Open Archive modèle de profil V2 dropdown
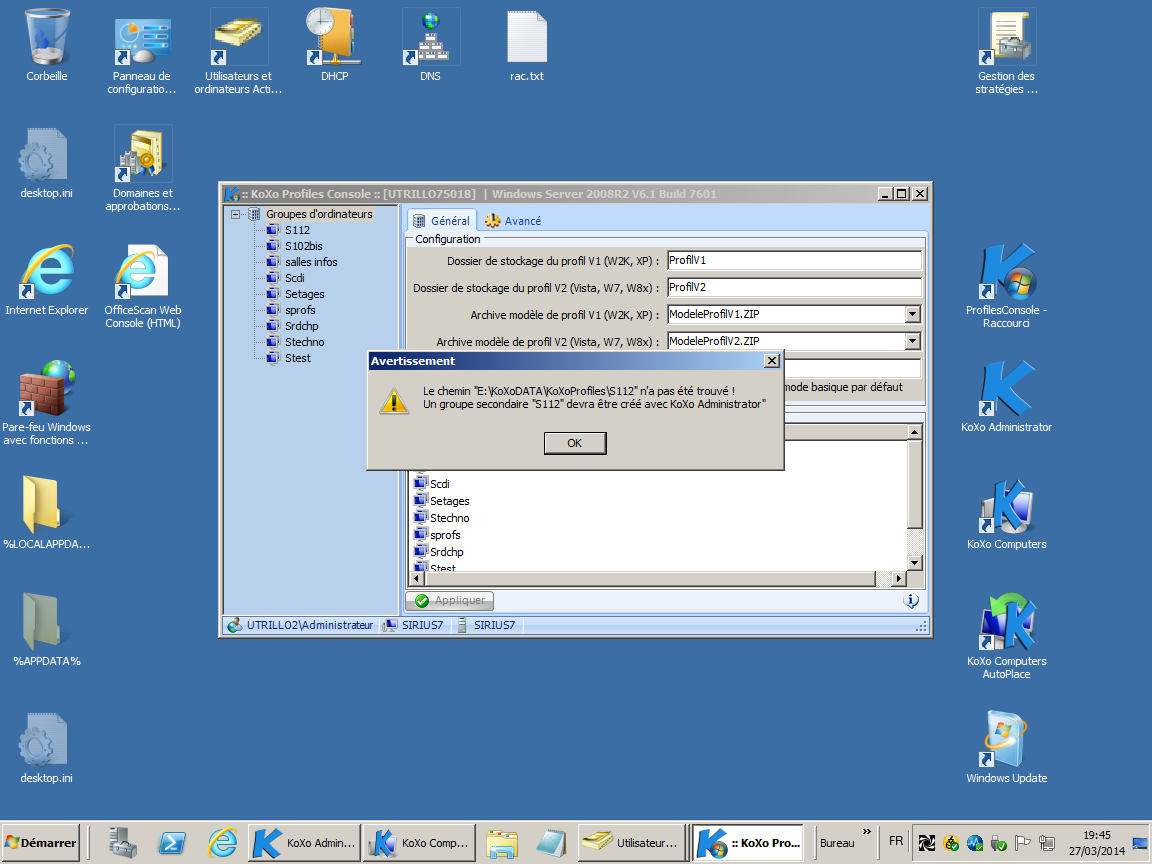 click(x=912, y=342)
